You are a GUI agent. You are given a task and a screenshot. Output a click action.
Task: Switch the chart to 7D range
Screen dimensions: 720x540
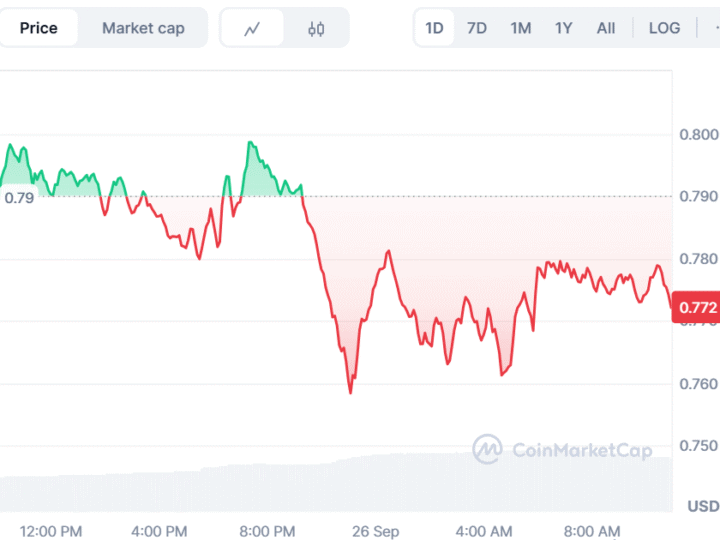point(477,28)
